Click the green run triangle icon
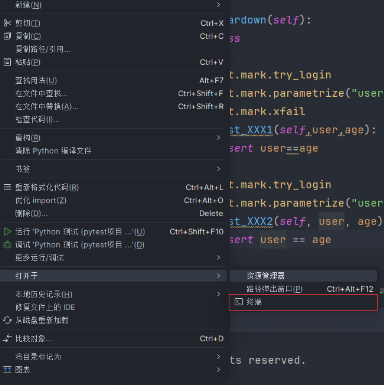The height and width of the screenshot is (385, 384). (x=7, y=231)
